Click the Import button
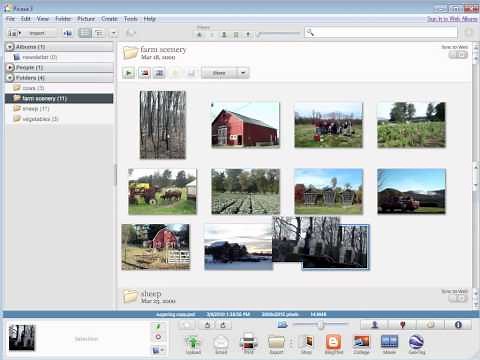 [x=37, y=33]
